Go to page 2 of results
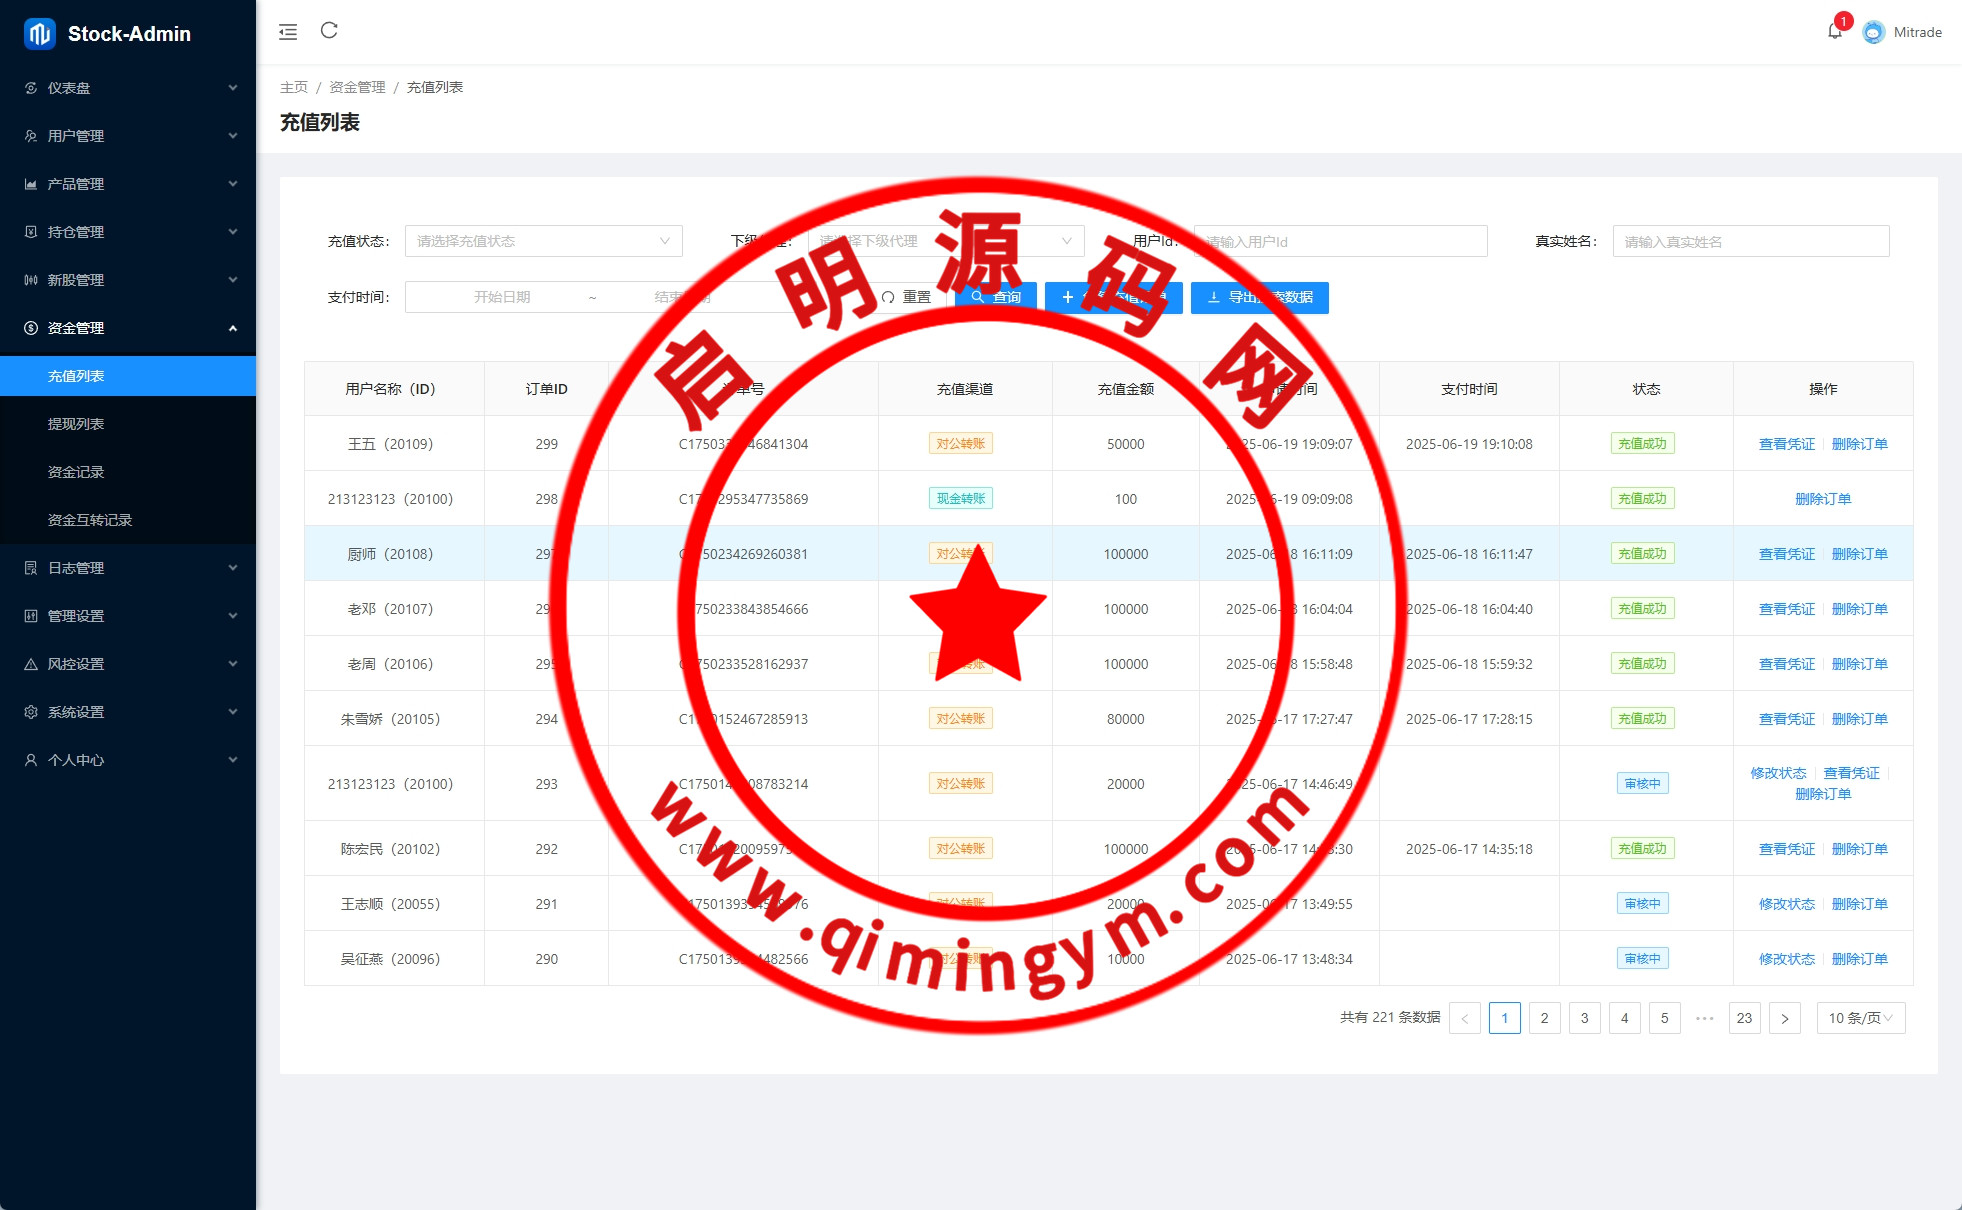The width and height of the screenshot is (1962, 1210). click(1544, 1018)
